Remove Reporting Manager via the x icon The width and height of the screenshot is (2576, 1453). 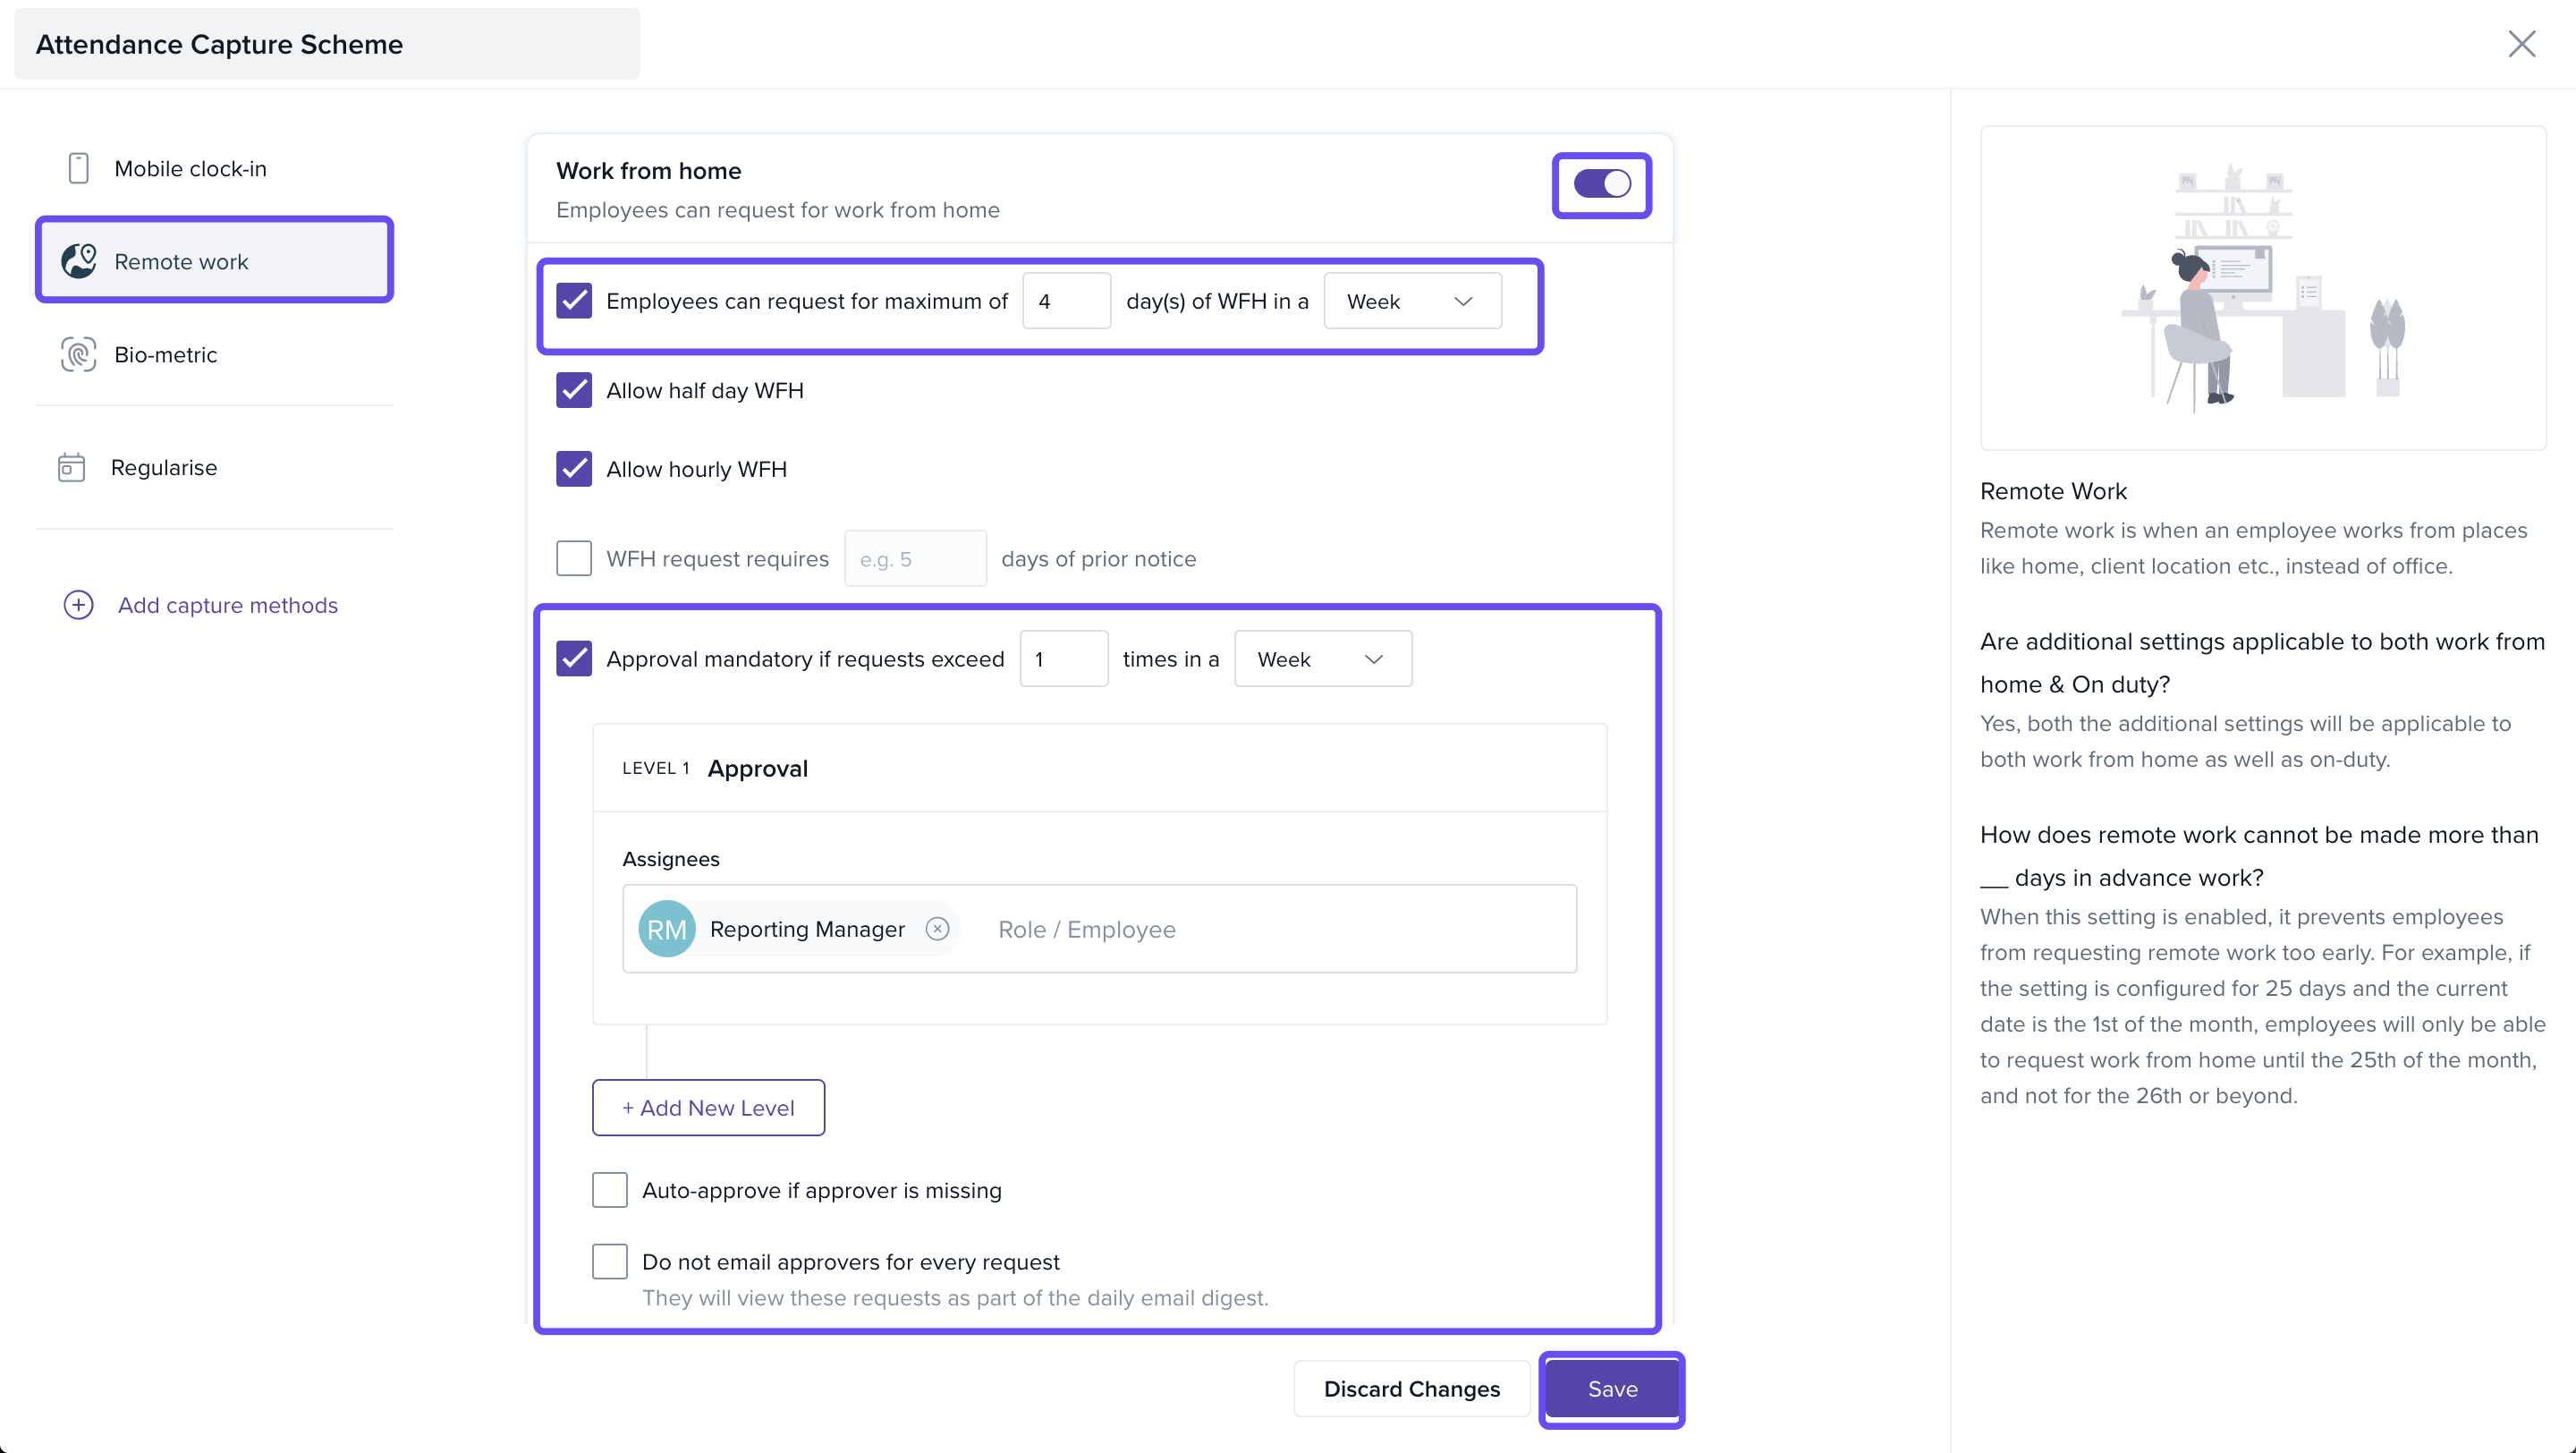(937, 929)
